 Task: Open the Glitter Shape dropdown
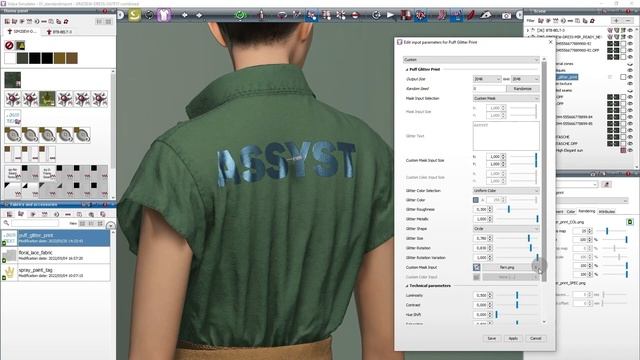(506, 229)
